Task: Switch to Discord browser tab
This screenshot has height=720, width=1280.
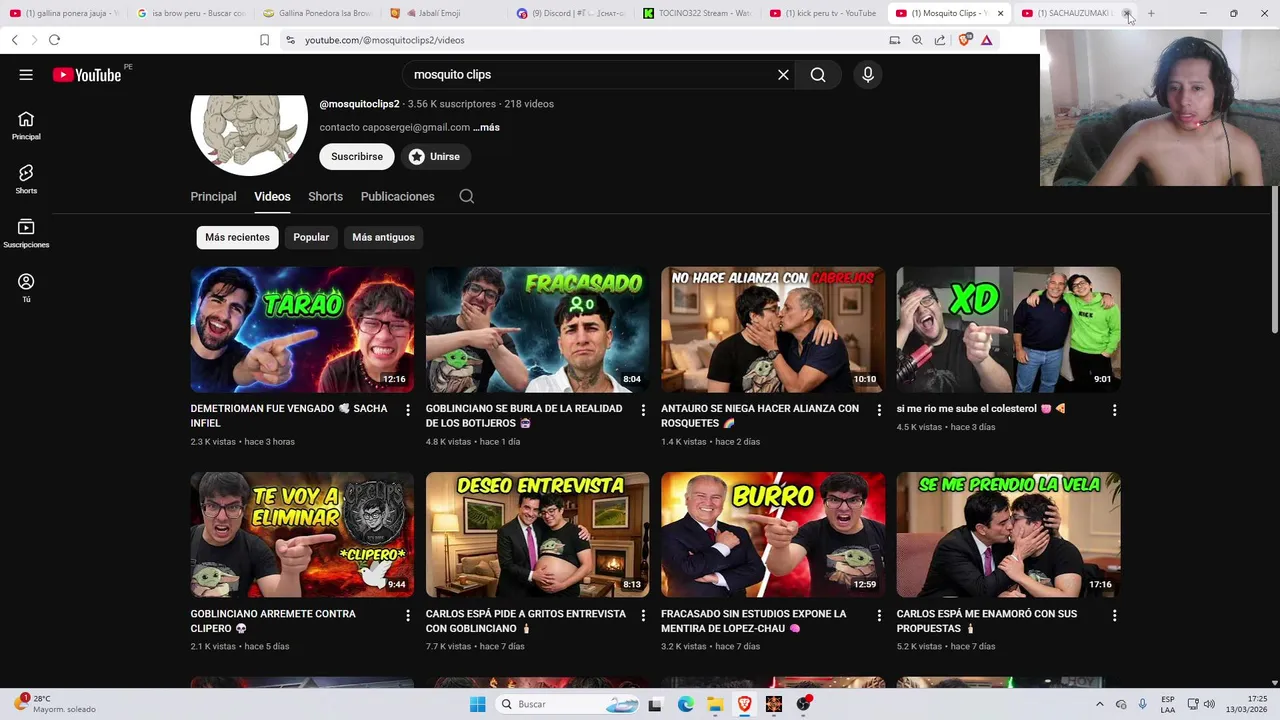Action: (572, 13)
